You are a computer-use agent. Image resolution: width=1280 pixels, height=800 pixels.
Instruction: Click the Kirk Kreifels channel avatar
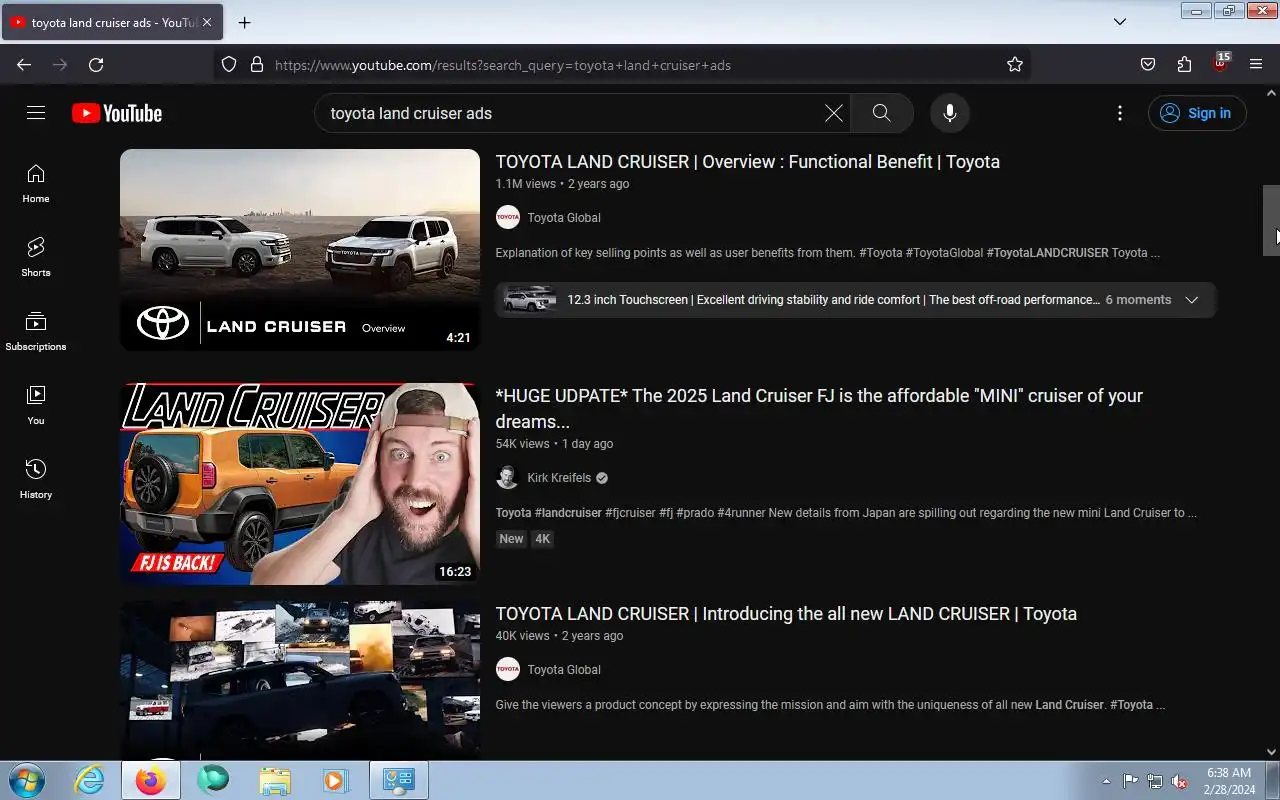click(x=508, y=478)
